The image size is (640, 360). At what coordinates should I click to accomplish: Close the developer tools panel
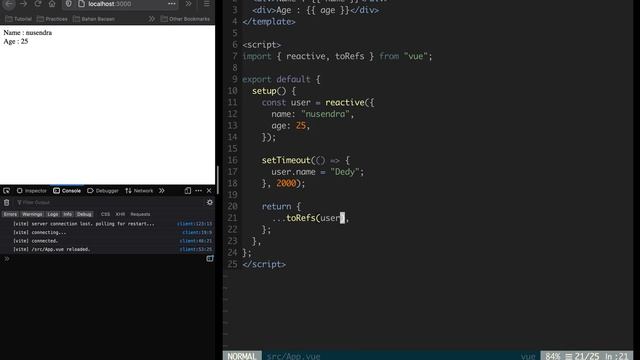pyautogui.click(x=209, y=191)
